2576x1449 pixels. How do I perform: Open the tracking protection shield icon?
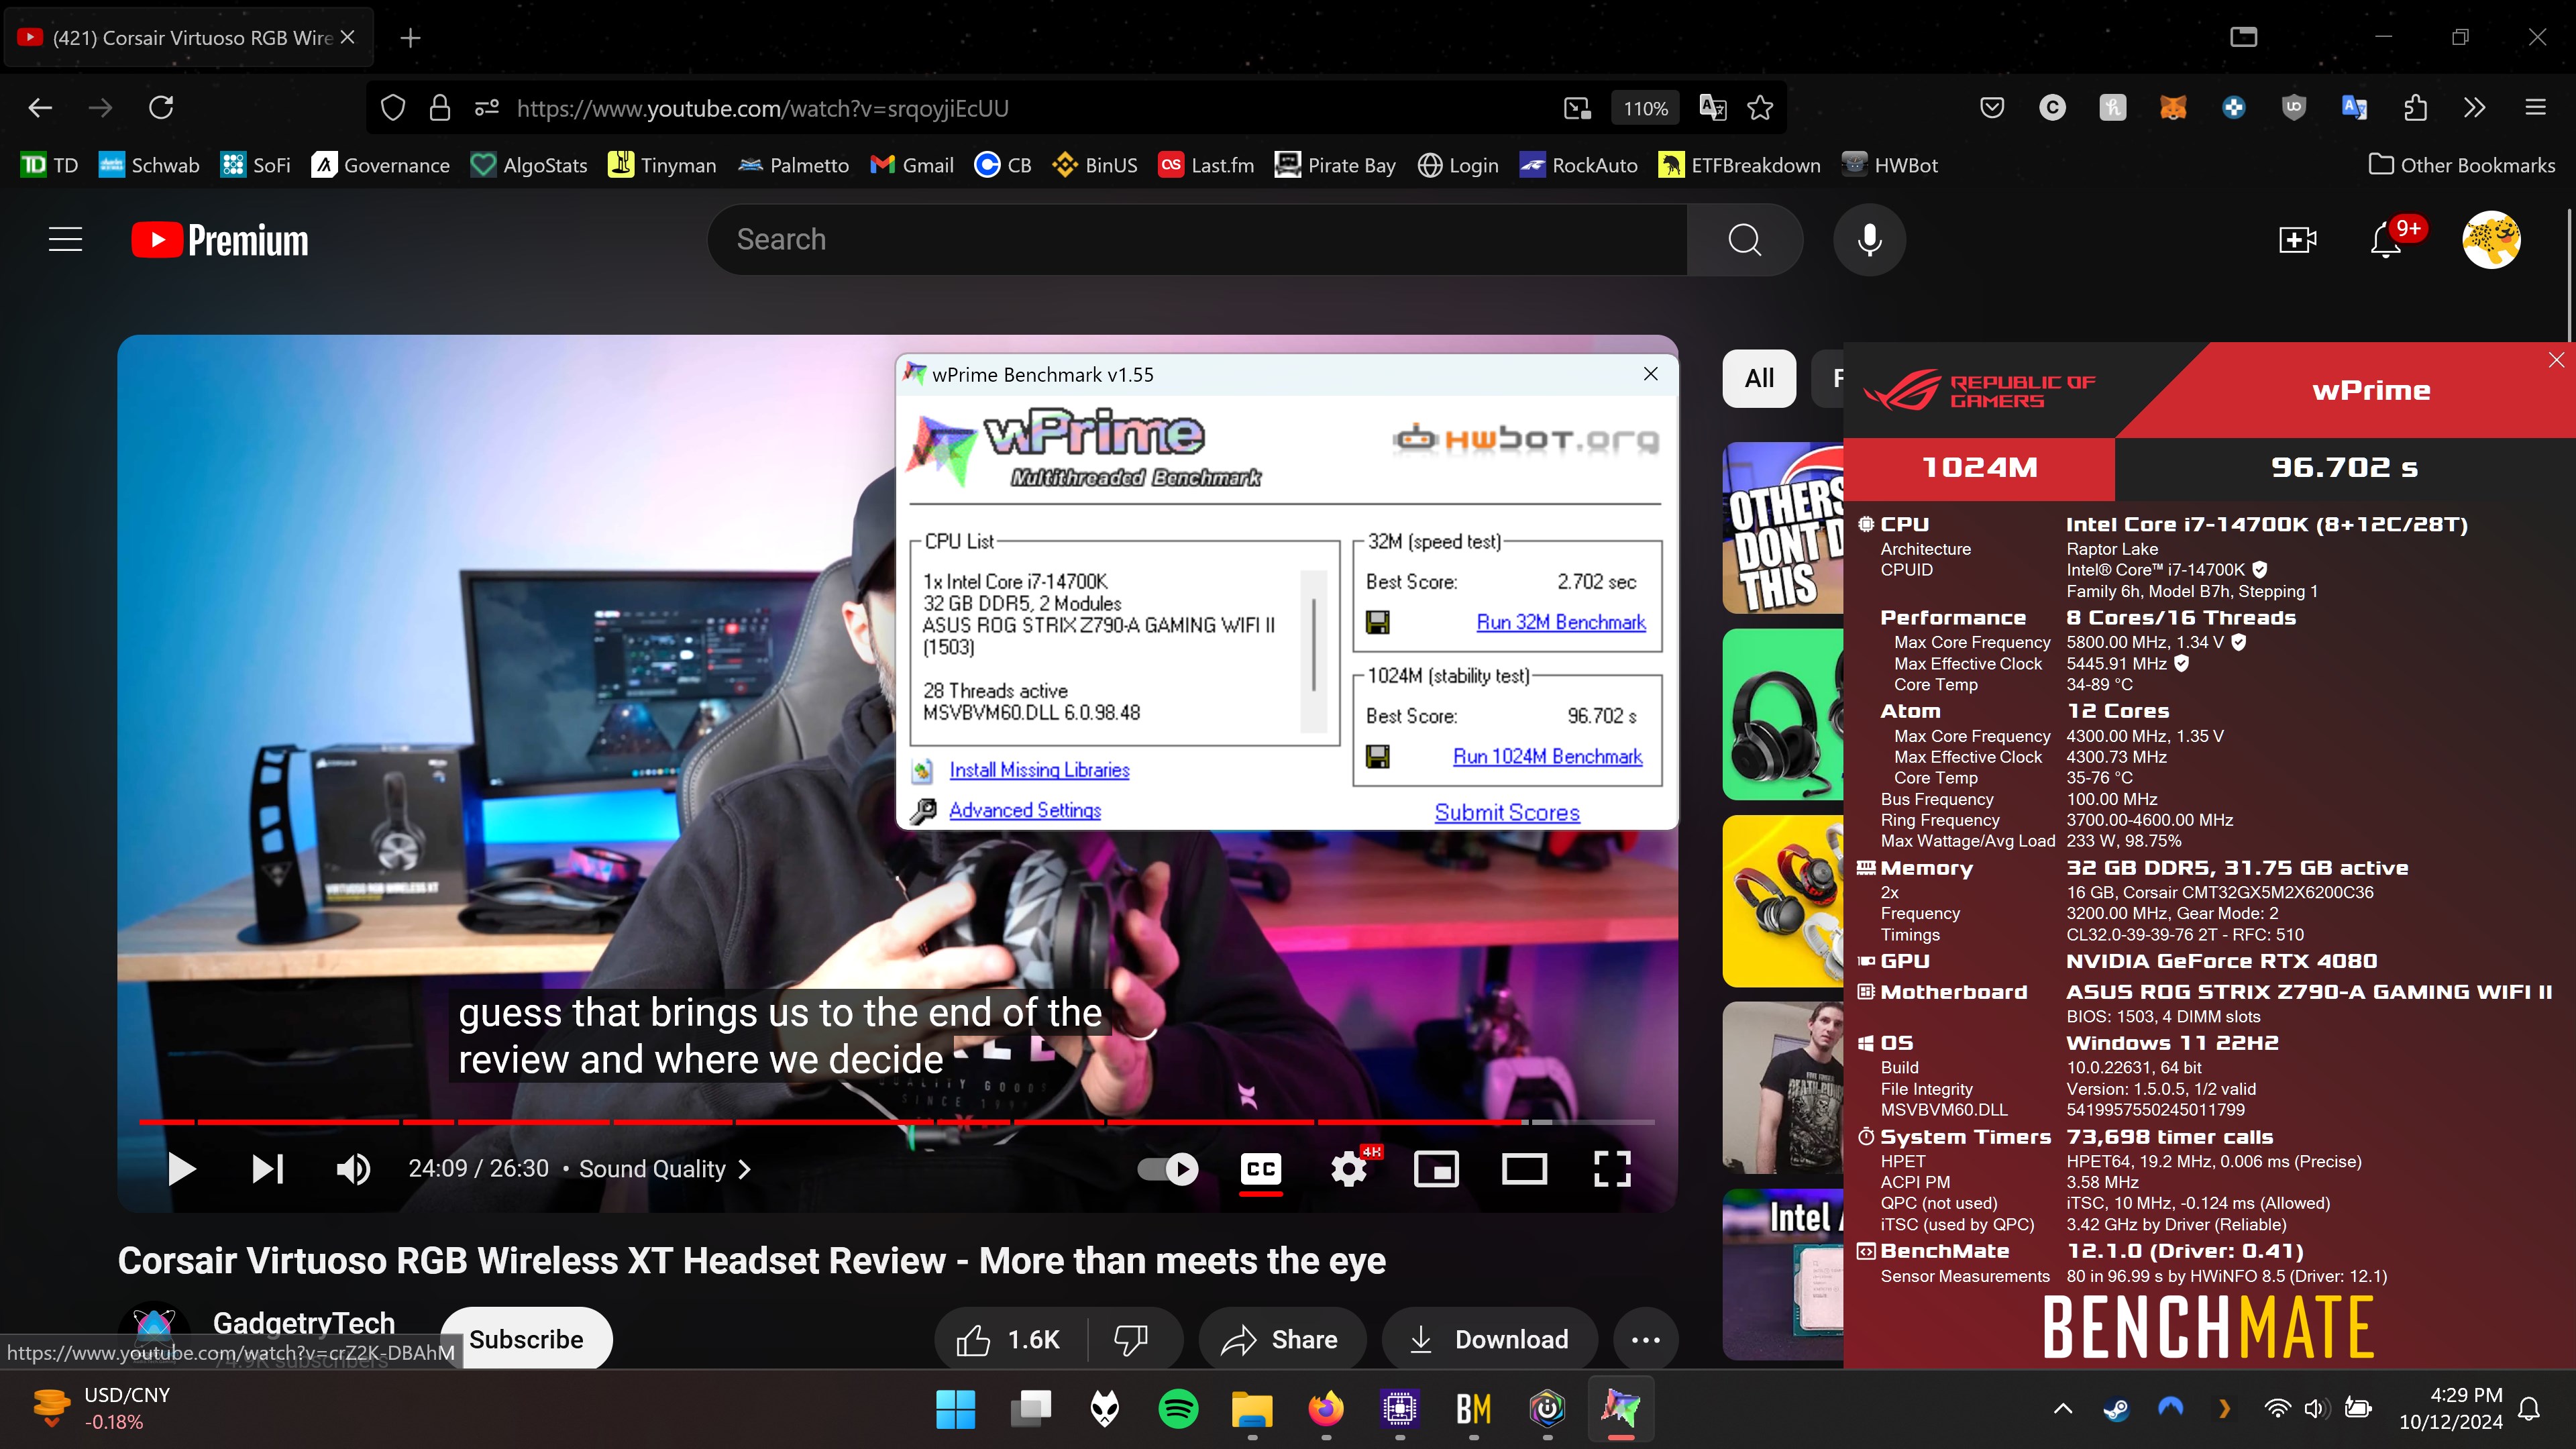393,108
